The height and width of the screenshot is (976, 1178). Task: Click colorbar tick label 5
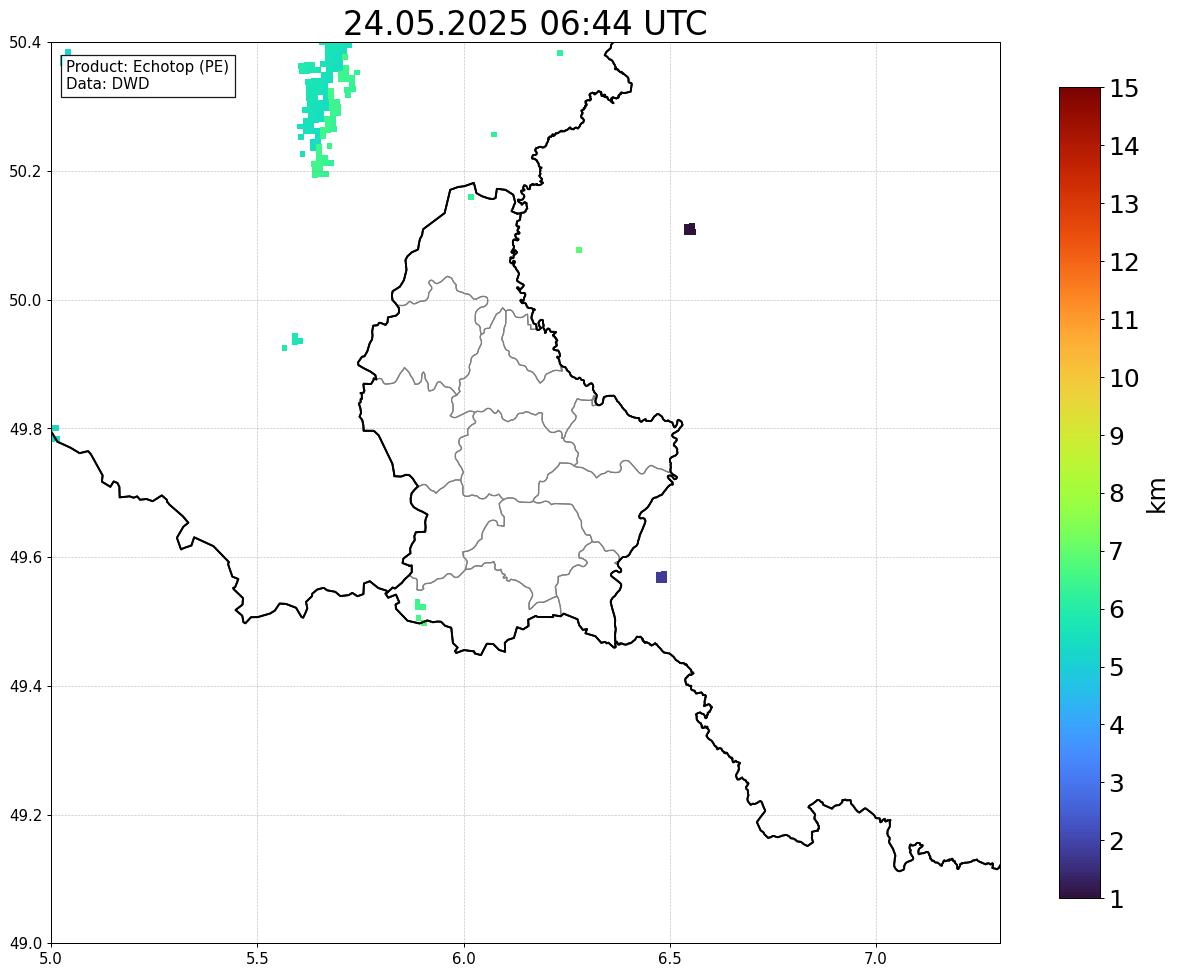click(x=1117, y=667)
